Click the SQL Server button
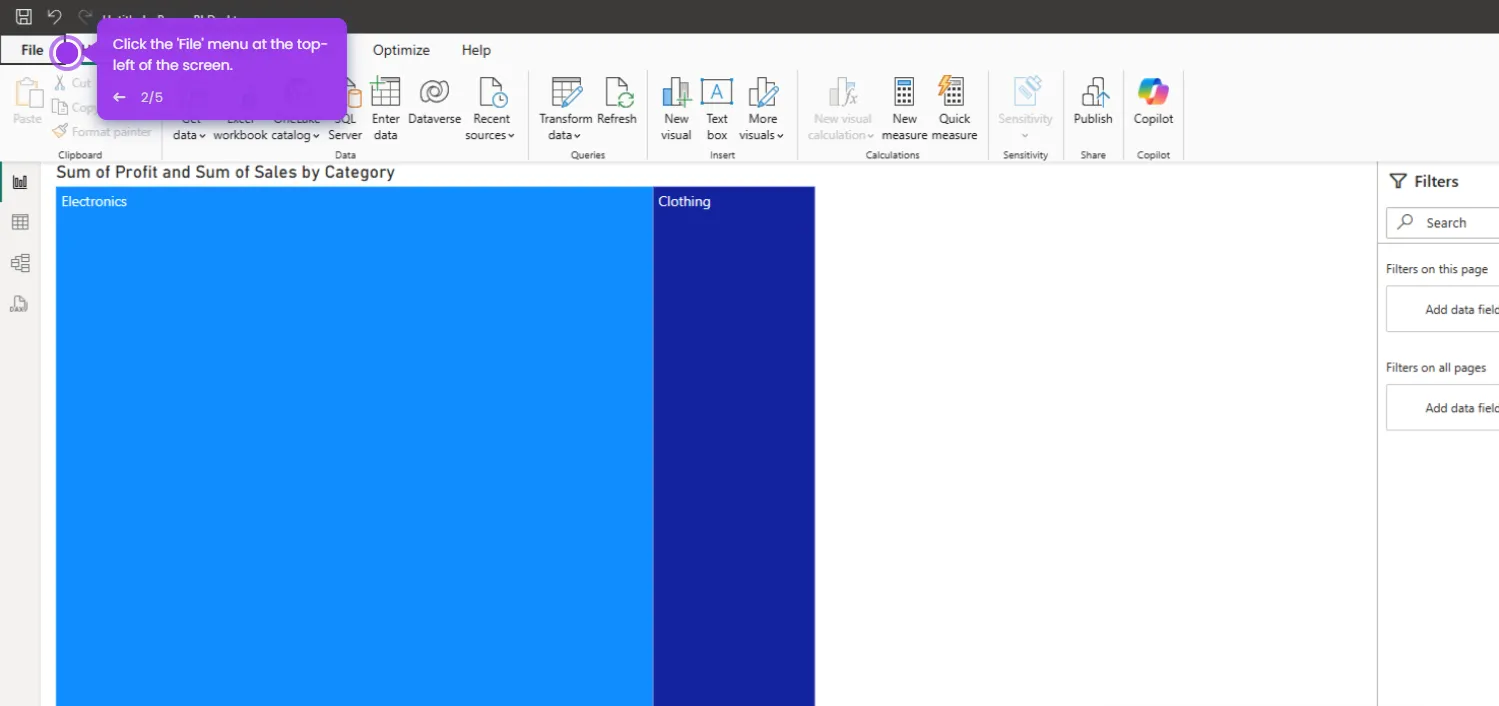The image size is (1499, 706). (x=345, y=109)
